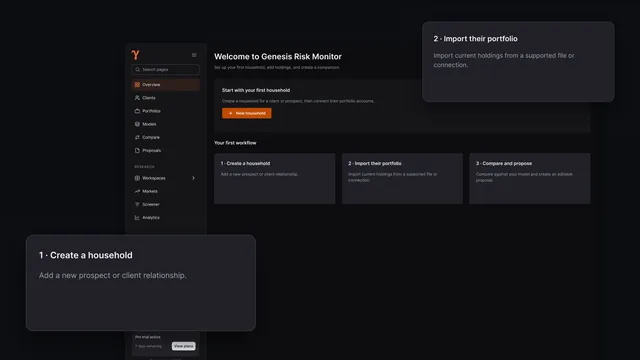Click 'Welcome to Genesis Risk Monitor' heading
Screen dimensions: 640x360
(x=278, y=57)
